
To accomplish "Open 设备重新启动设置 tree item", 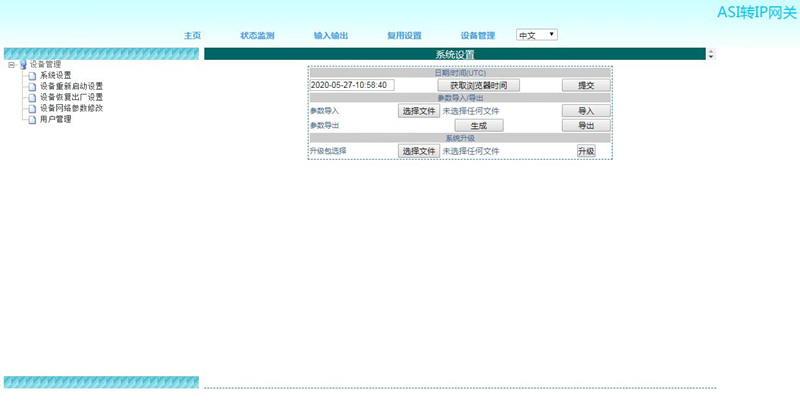I will 71,86.
